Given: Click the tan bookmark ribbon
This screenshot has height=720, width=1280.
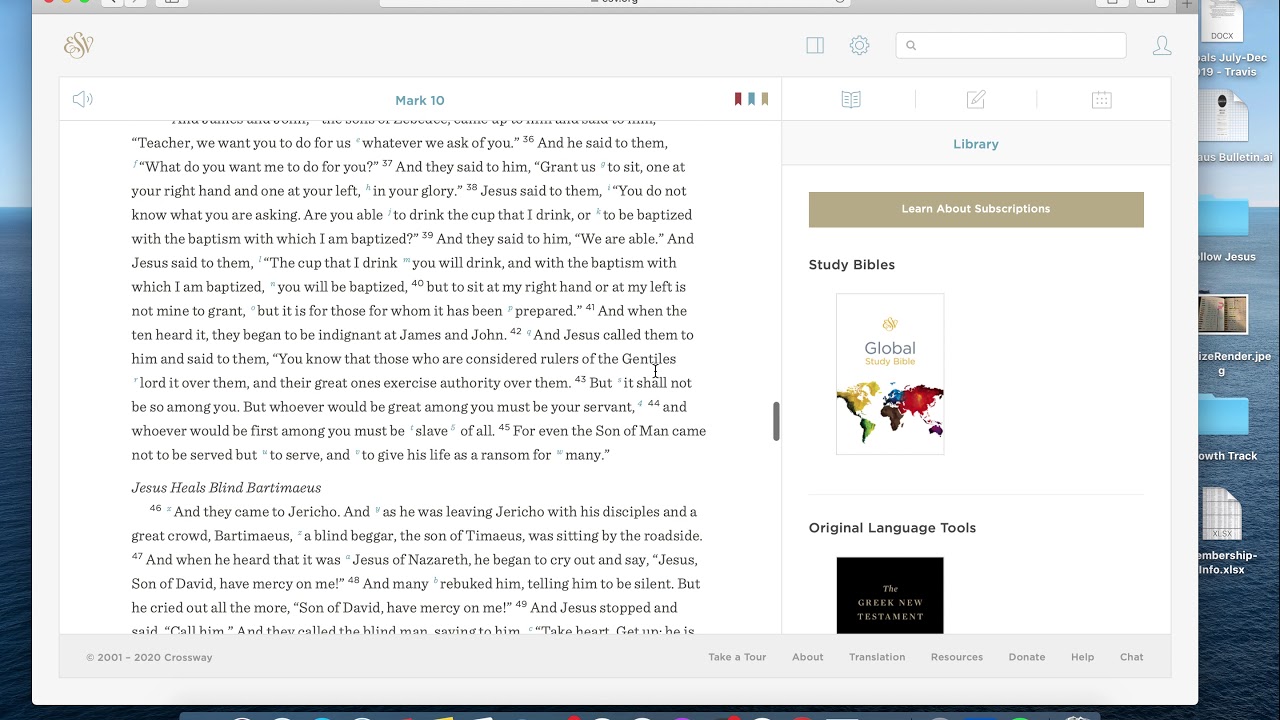Looking at the screenshot, I should [765, 99].
